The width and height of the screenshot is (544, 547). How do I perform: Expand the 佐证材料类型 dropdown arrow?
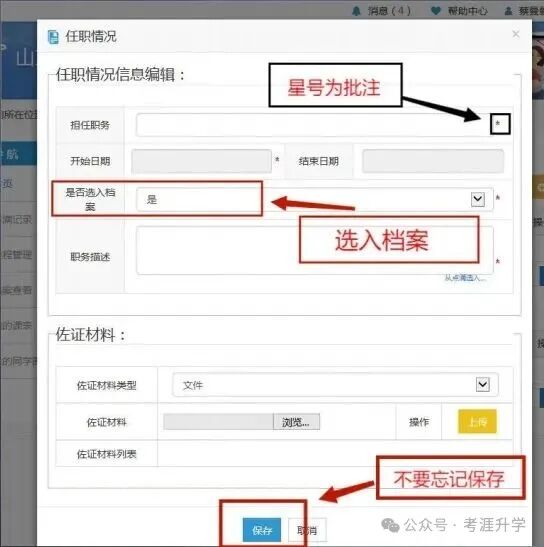tap(483, 384)
